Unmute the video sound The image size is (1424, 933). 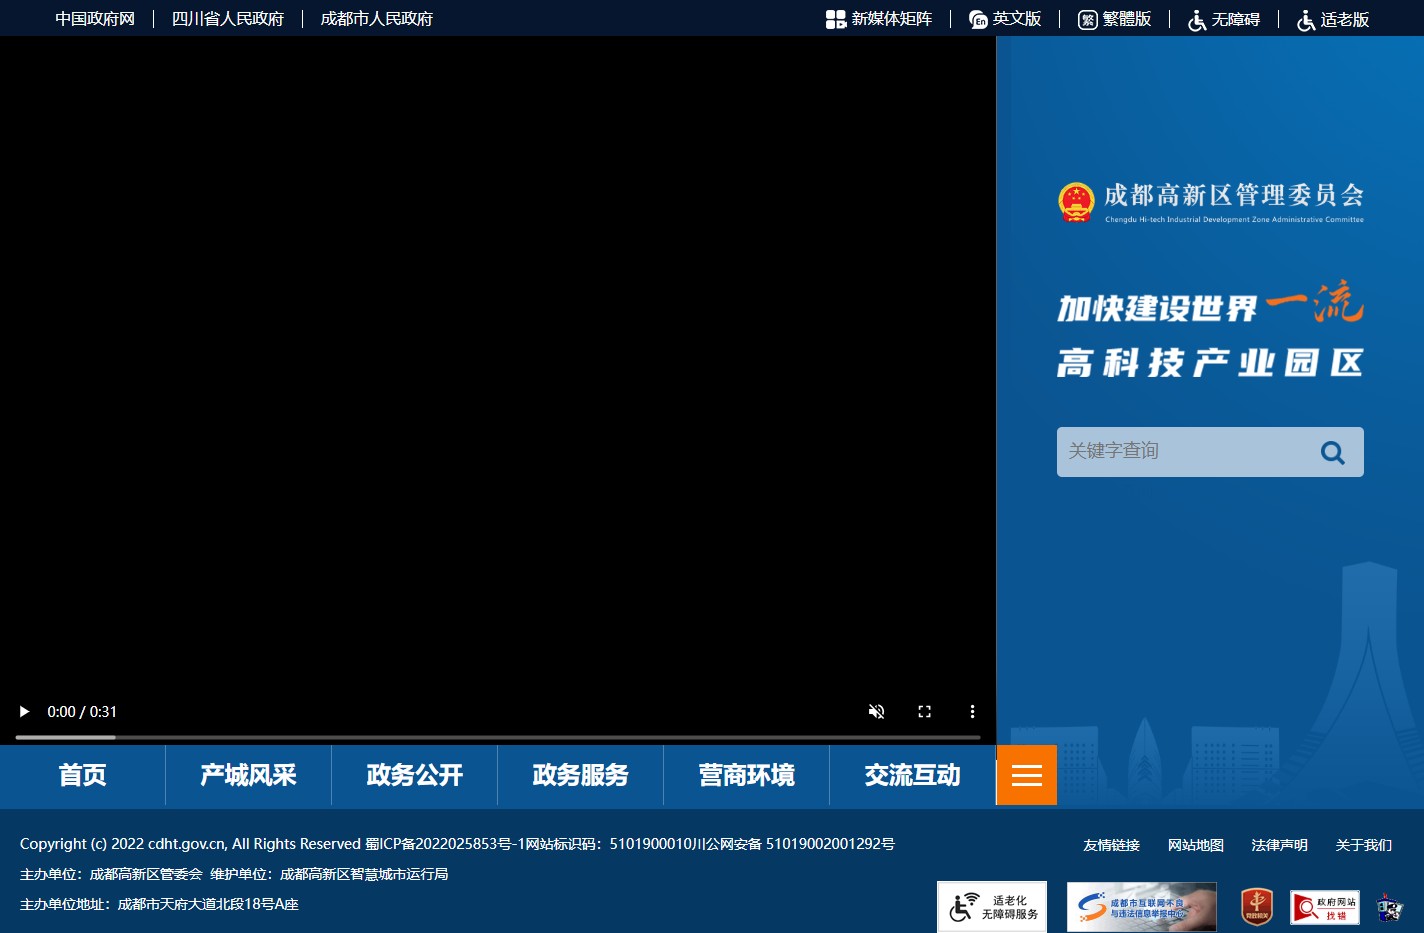[x=876, y=712]
